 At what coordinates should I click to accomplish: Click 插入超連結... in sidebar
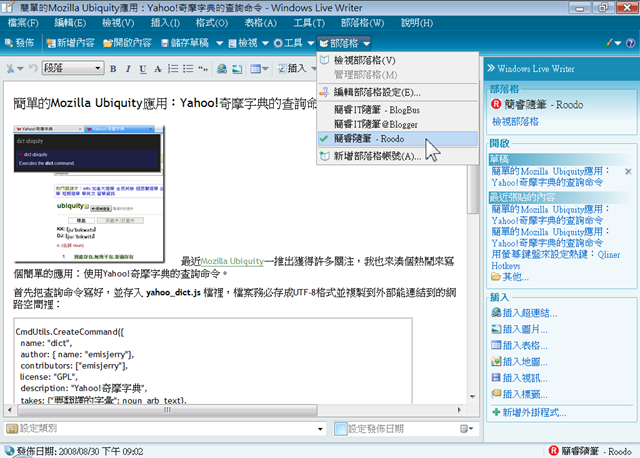(x=524, y=313)
